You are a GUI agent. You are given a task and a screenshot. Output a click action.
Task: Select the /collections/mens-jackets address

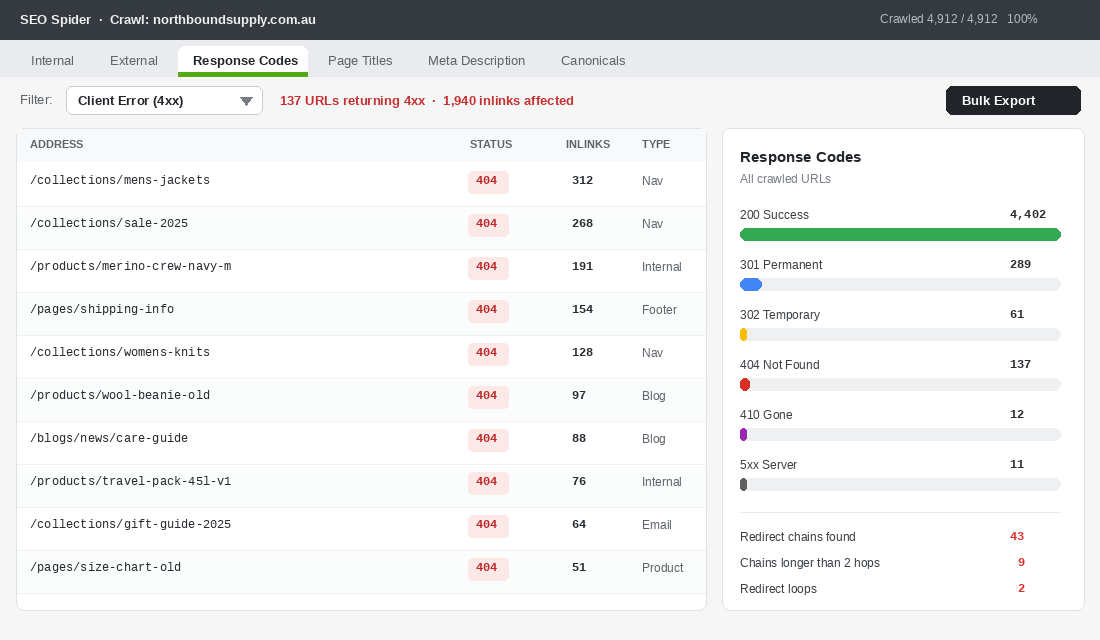120,180
